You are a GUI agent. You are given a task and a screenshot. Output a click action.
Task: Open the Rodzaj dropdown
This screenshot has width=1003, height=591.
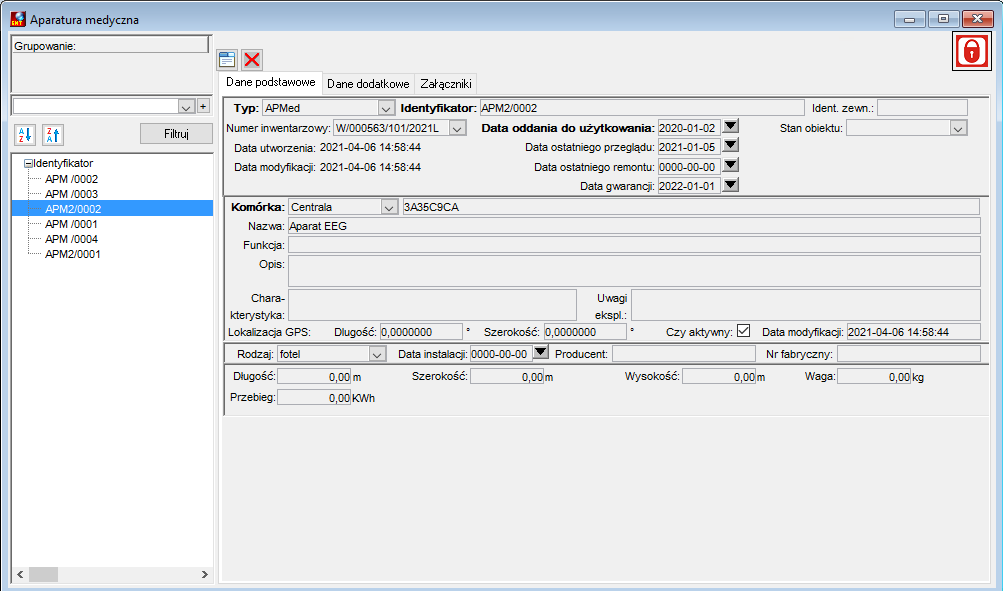click(x=377, y=354)
